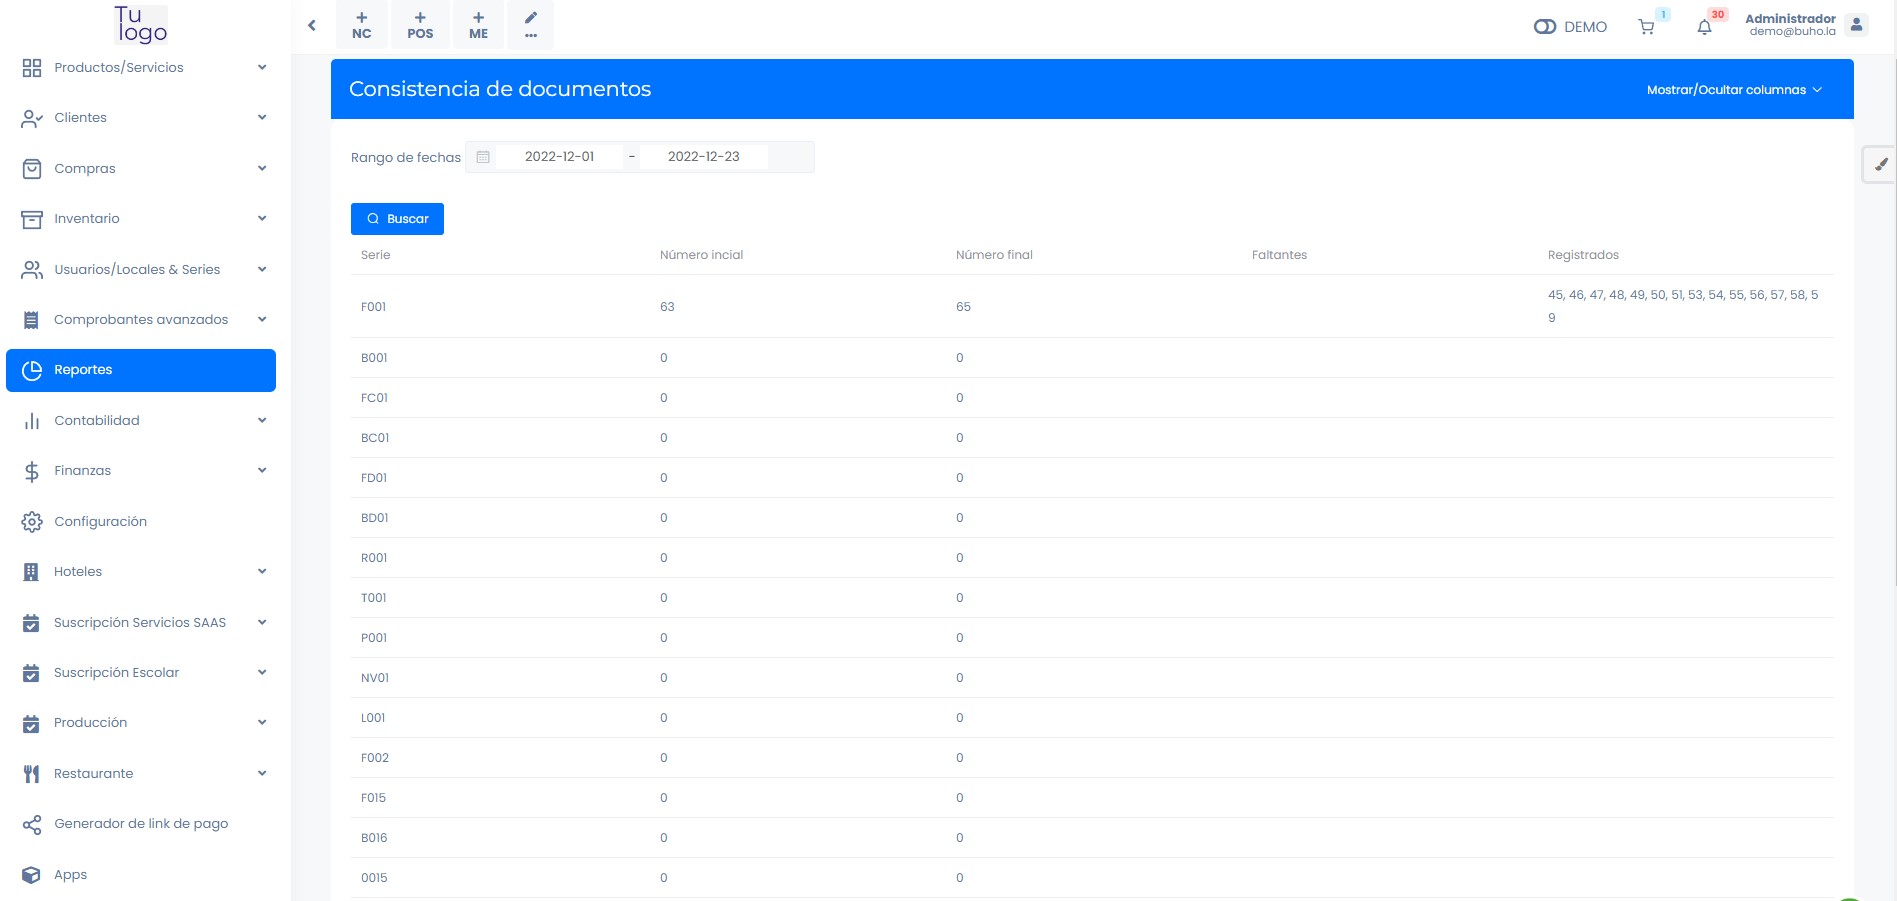Click the pencil edit shortcut in top bar

531,25
